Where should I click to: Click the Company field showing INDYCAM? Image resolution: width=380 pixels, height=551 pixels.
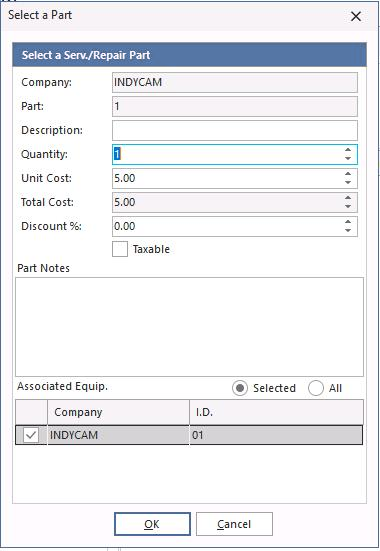(x=235, y=83)
